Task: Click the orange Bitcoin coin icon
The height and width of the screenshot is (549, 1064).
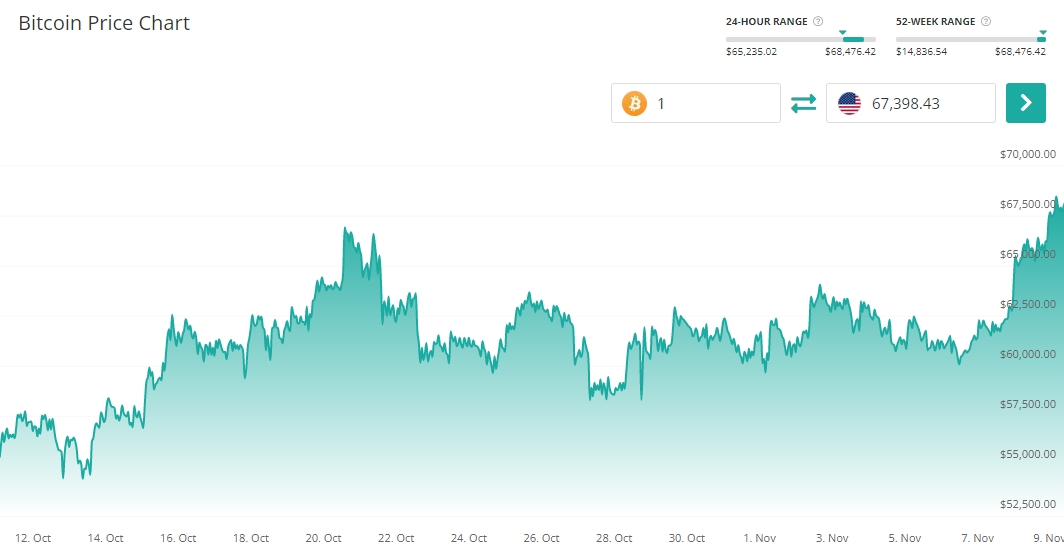Action: [x=634, y=103]
